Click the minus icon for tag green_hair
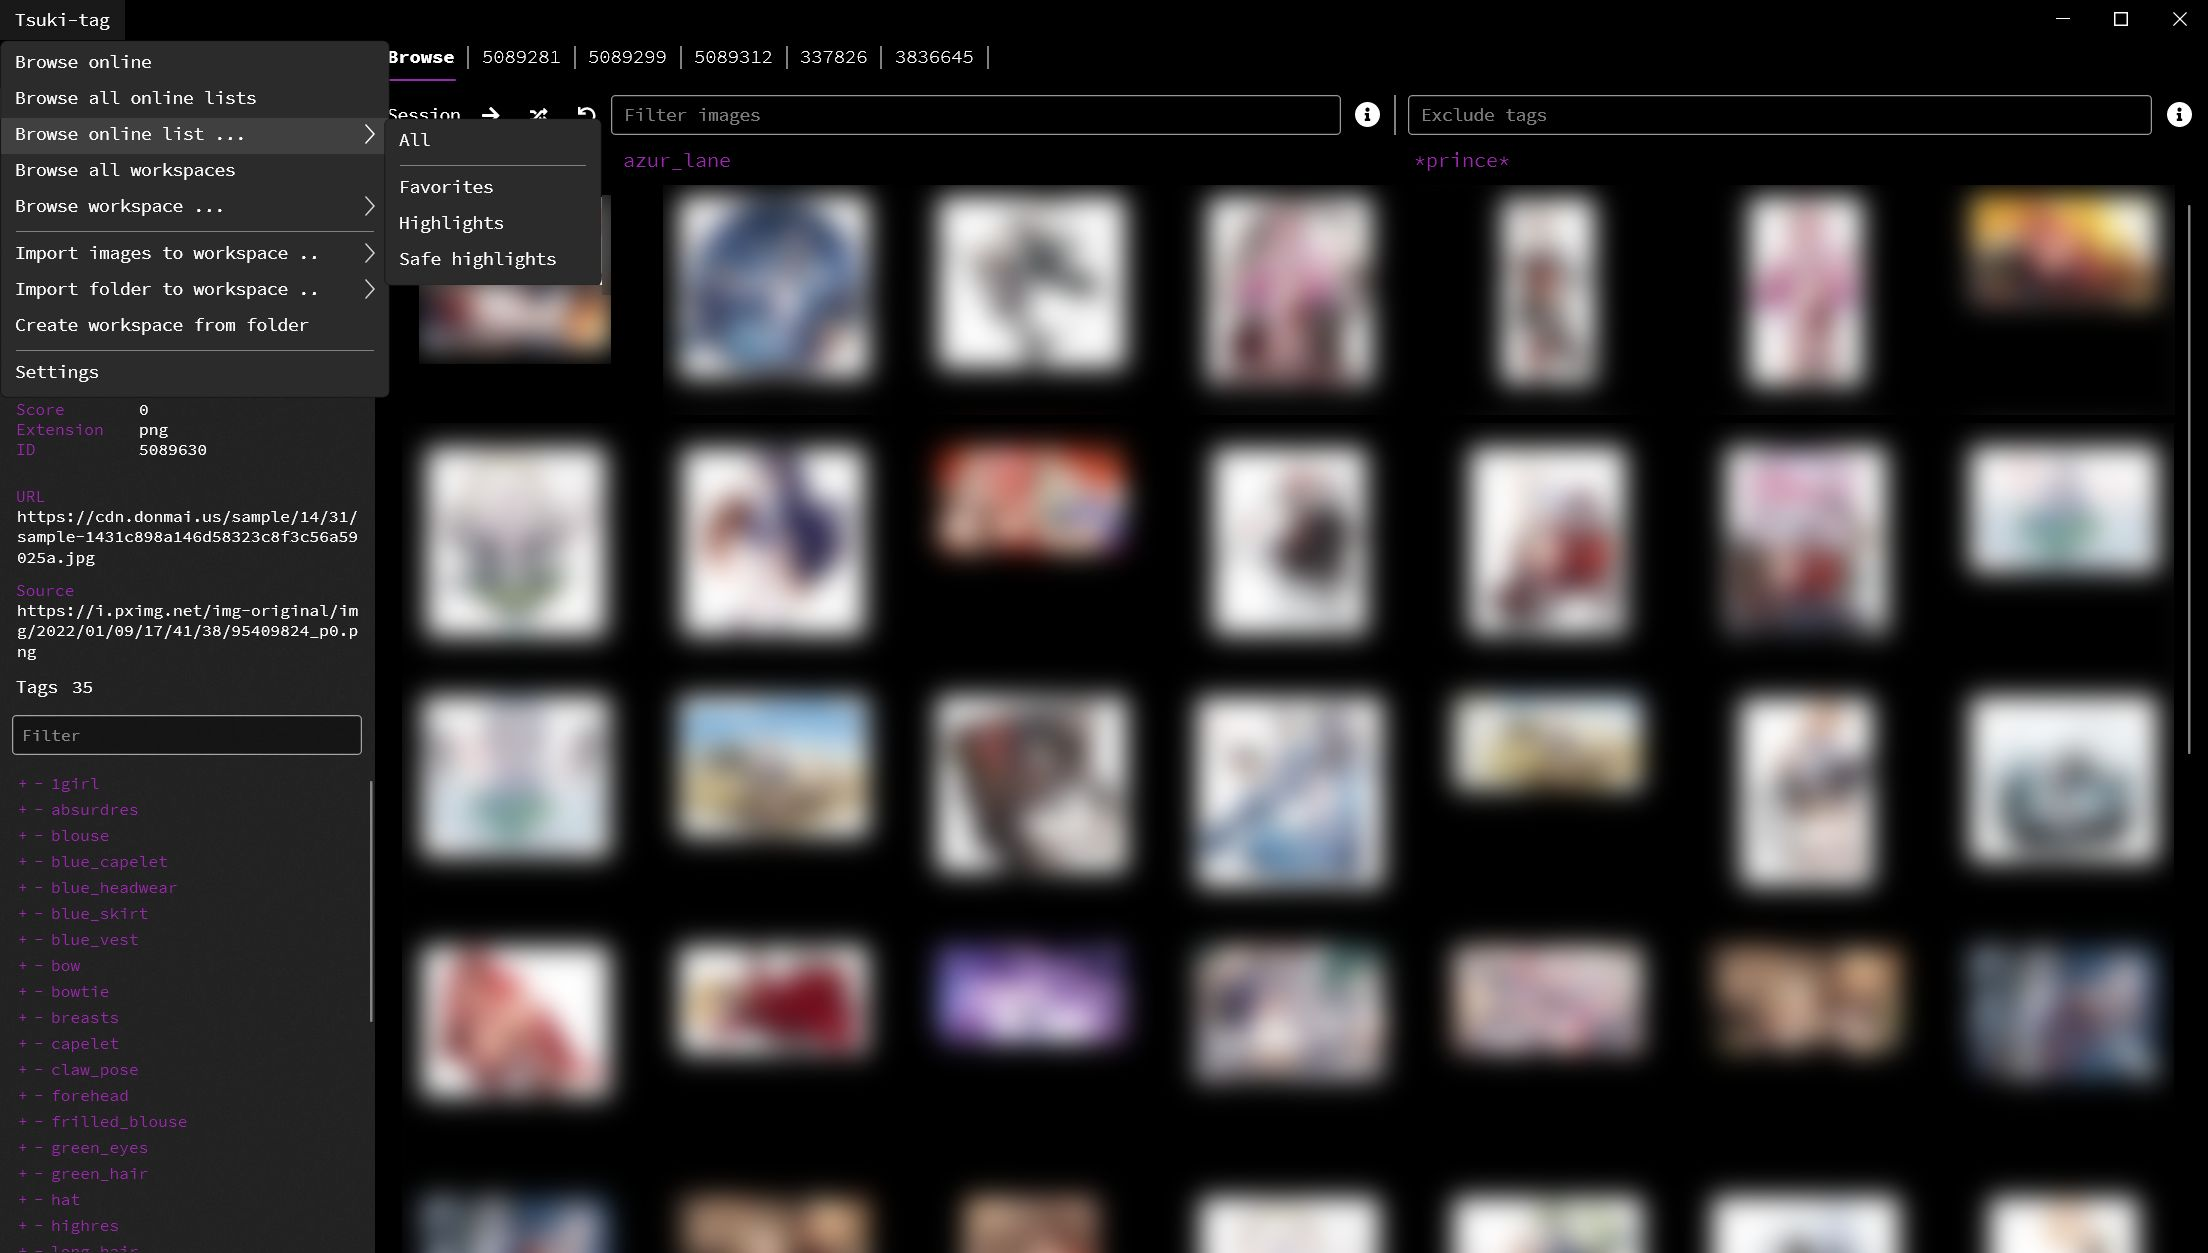The image size is (2208, 1253). [39, 1174]
